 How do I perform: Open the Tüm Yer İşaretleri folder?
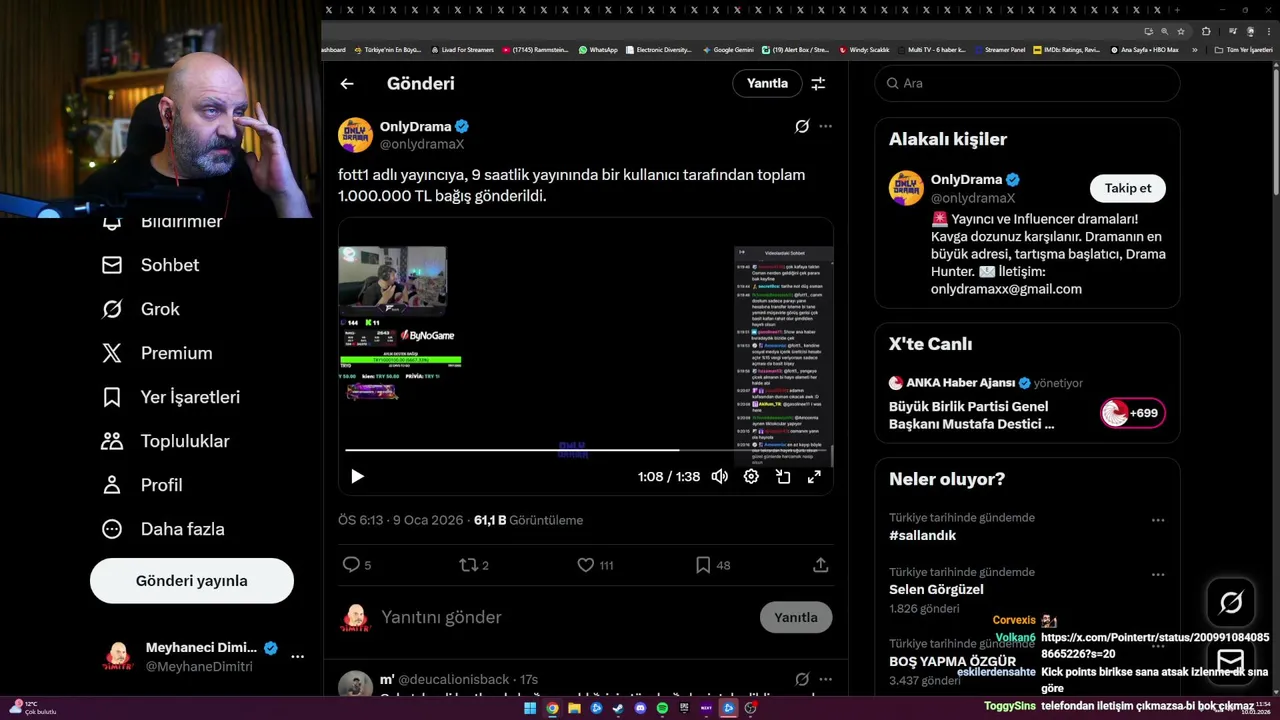coord(1243,49)
